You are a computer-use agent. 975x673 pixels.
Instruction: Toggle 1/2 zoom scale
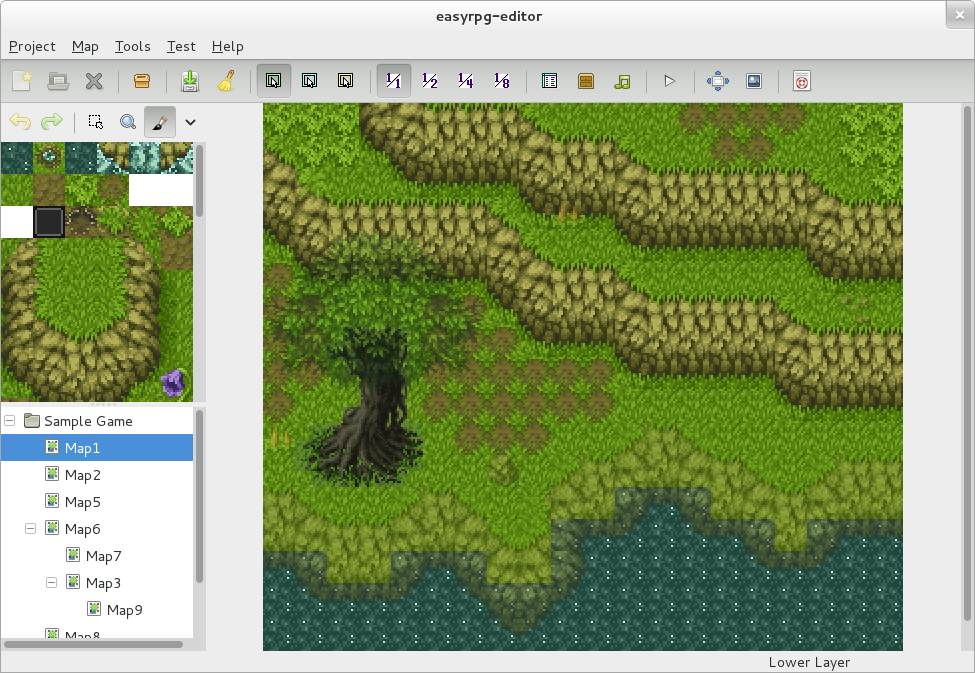click(429, 81)
